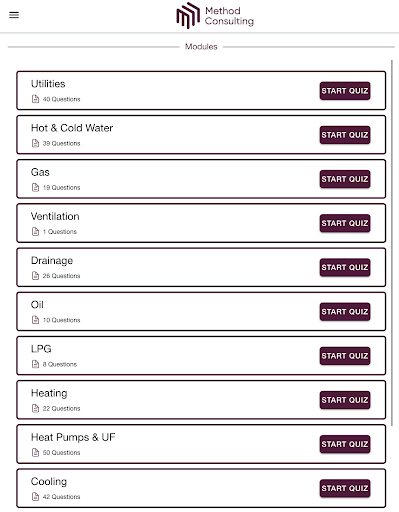The height and width of the screenshot is (512, 399).
Task: Start the Oil quiz
Action: (345, 312)
